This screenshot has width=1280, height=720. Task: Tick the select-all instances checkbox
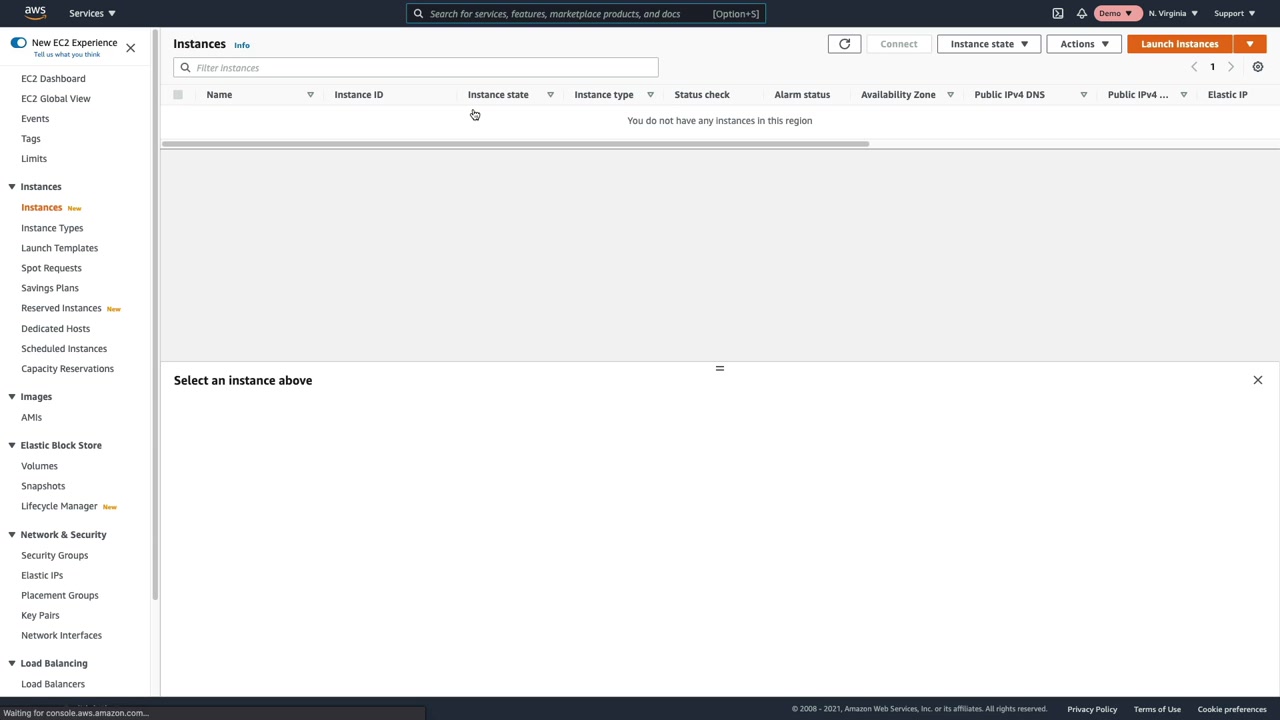(178, 95)
